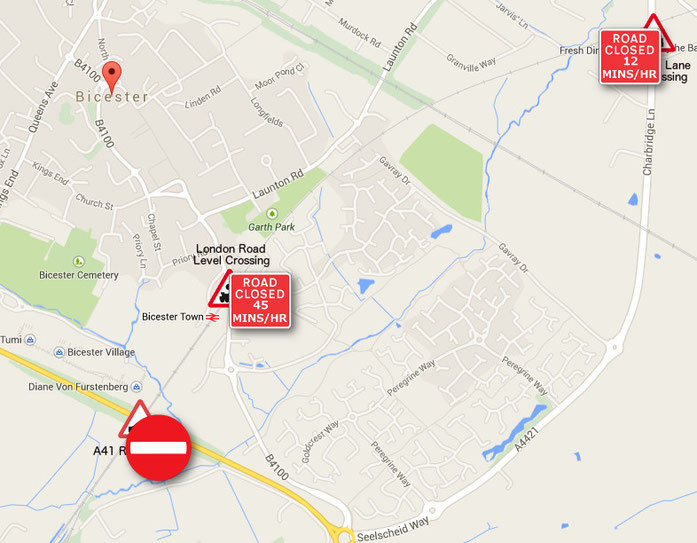This screenshot has height=543, width=697.
Task: Click the Road Closed 45 mins/hr sign
Action: pyautogui.click(x=260, y=301)
